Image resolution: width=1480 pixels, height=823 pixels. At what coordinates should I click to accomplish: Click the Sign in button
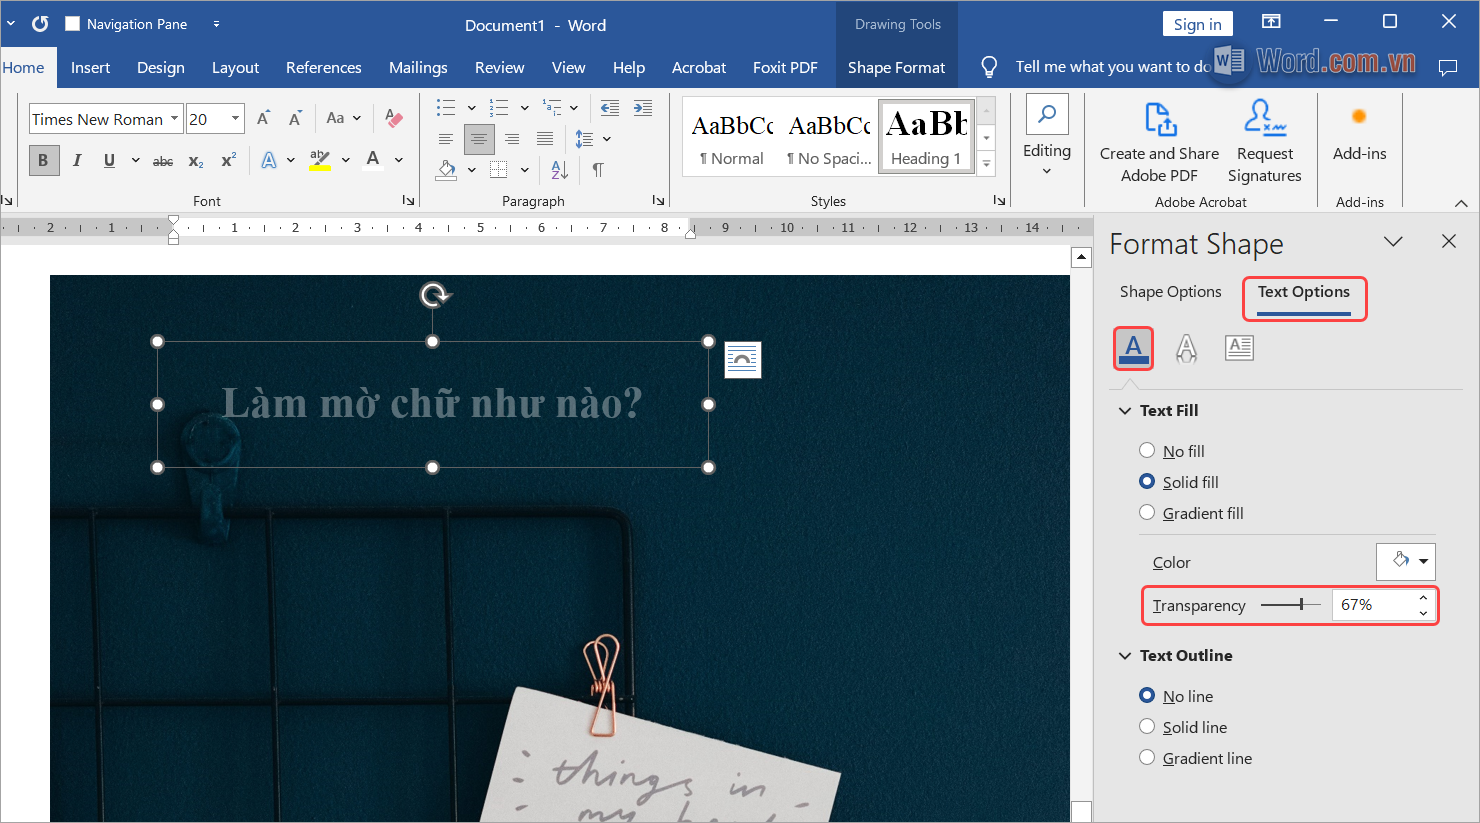(x=1197, y=24)
